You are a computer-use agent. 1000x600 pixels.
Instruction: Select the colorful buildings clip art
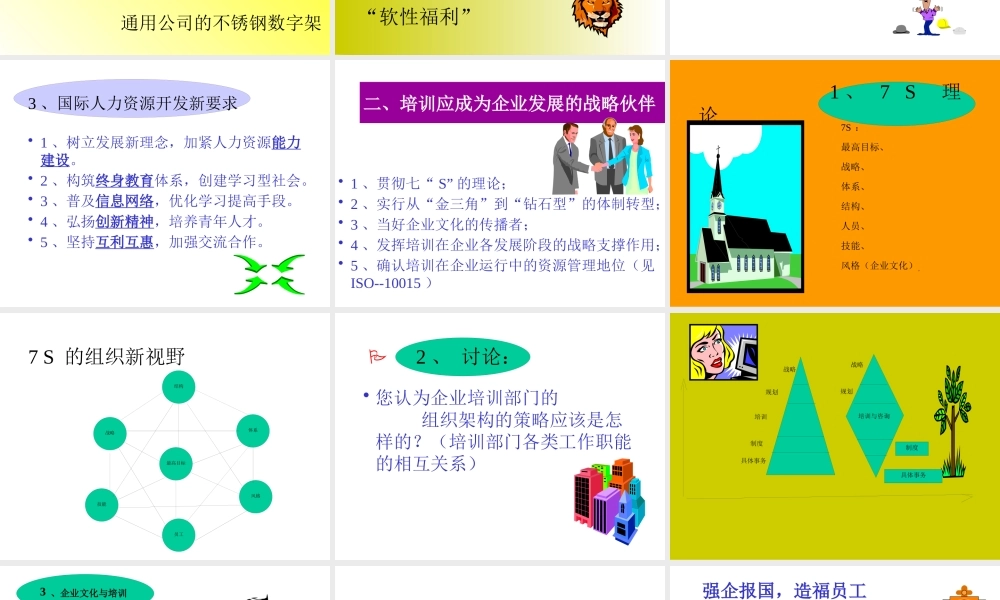[610, 501]
